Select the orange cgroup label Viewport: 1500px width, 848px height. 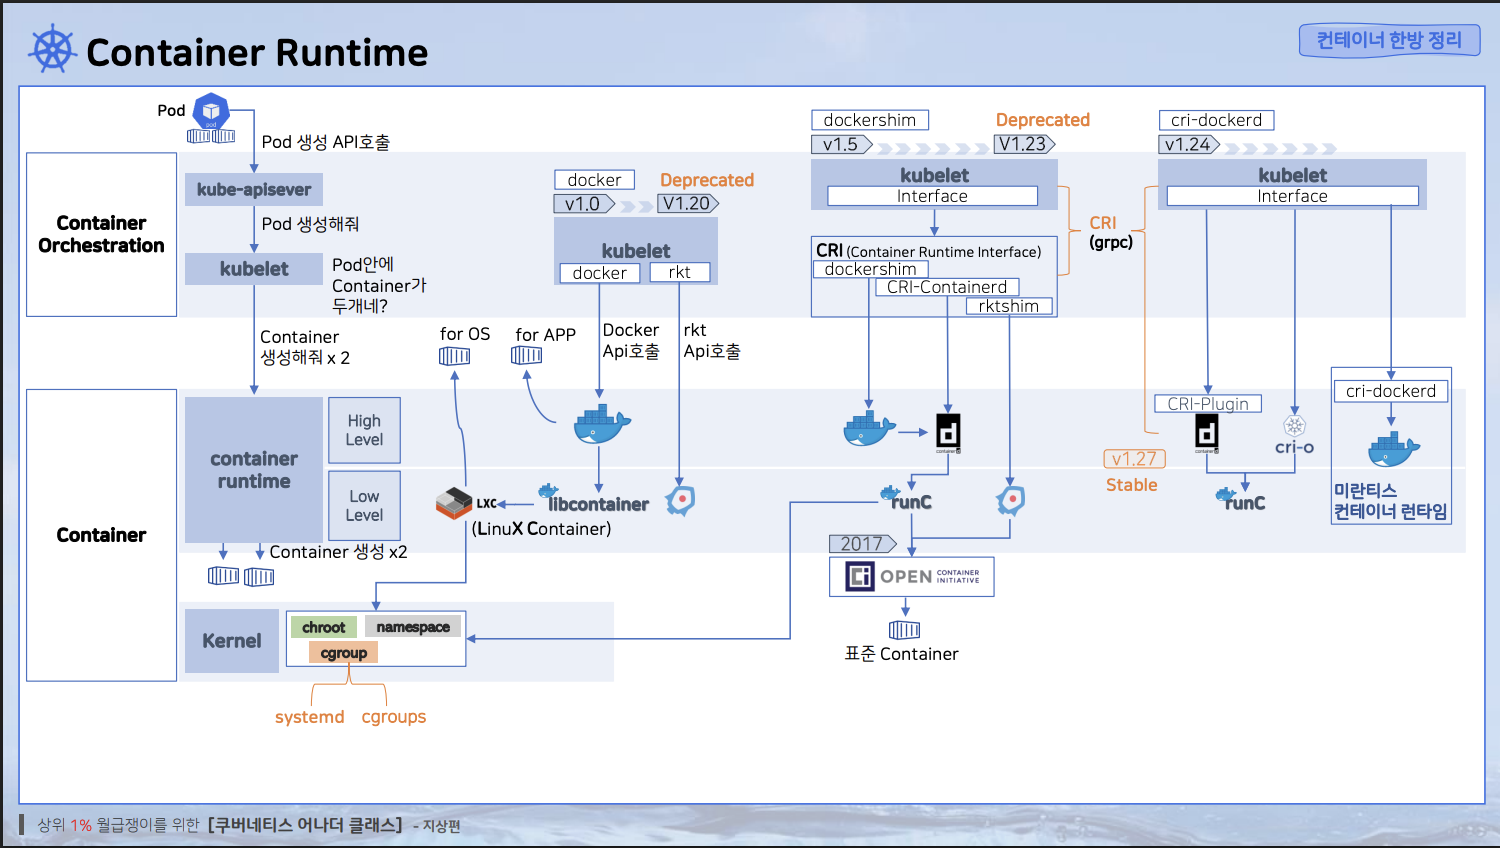[x=343, y=653]
